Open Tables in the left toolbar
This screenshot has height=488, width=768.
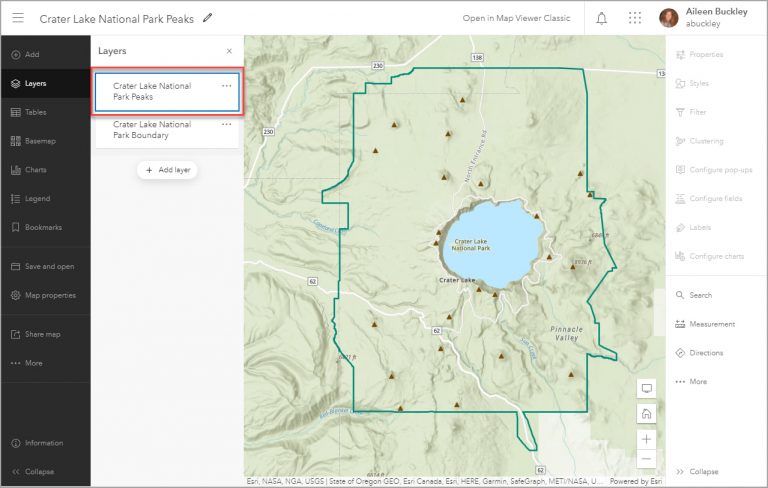pos(46,112)
